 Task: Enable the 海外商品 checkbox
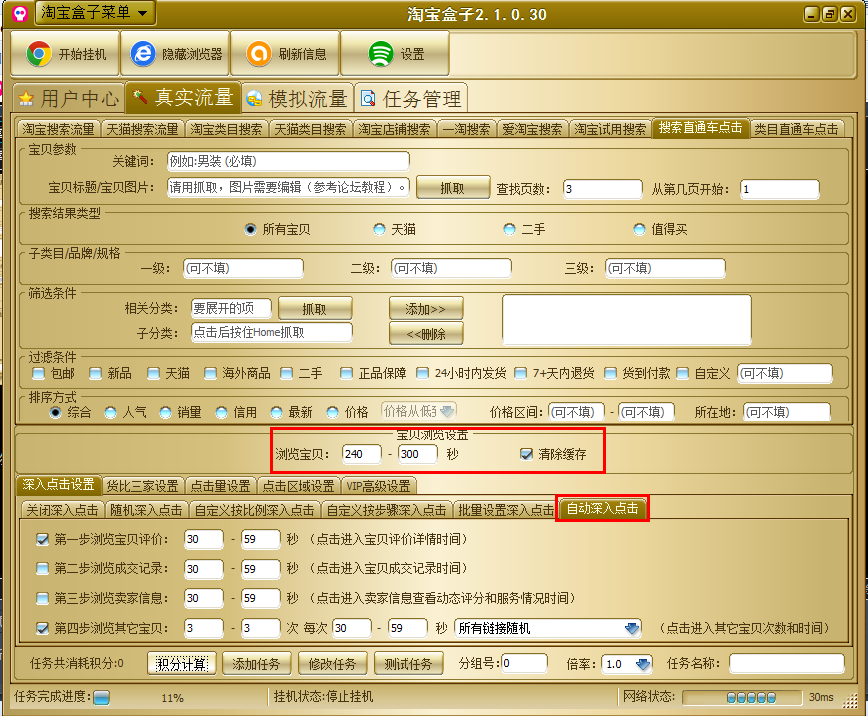pos(210,374)
